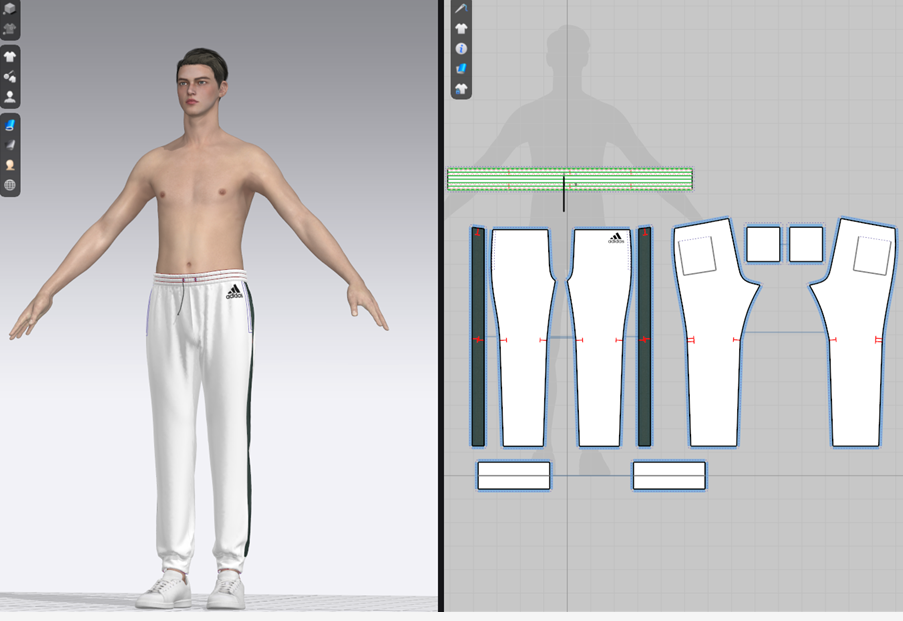Click the wireframe globe icon
Screen dimensions: 903x621
click(10, 185)
